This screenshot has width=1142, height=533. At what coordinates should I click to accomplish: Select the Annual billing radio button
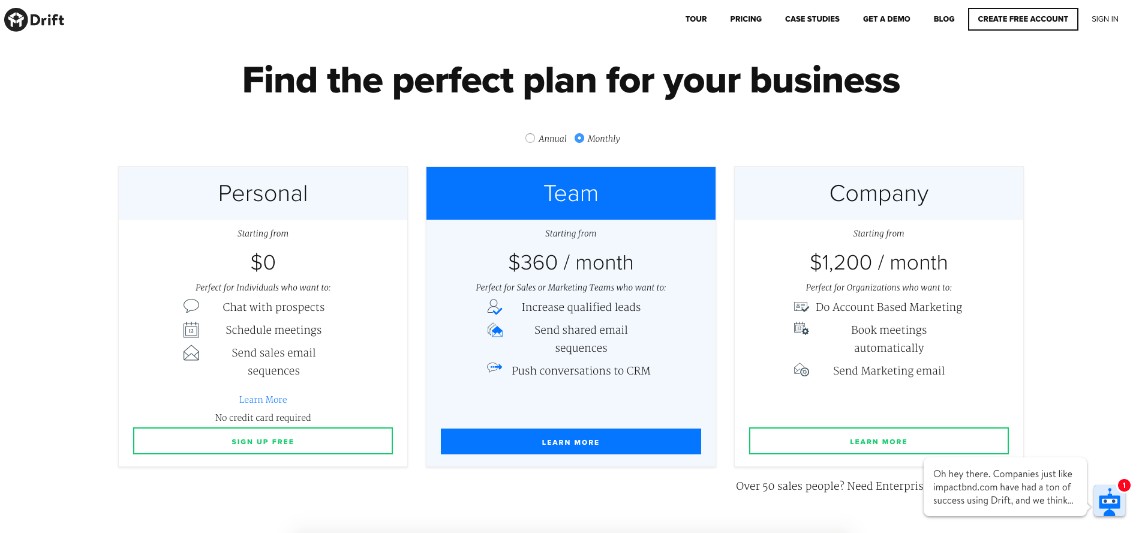(x=530, y=138)
